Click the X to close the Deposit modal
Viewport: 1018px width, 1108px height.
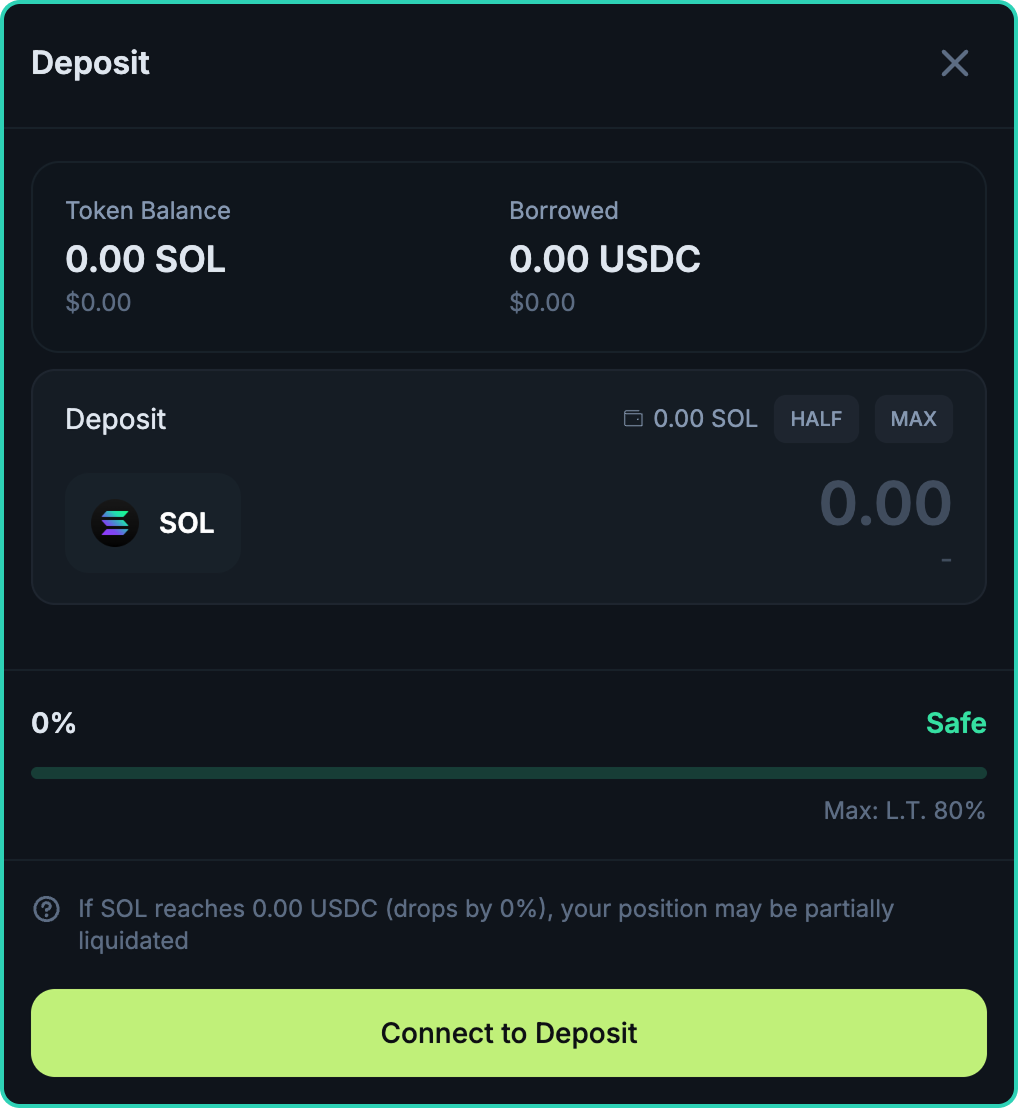pyautogui.click(x=955, y=63)
